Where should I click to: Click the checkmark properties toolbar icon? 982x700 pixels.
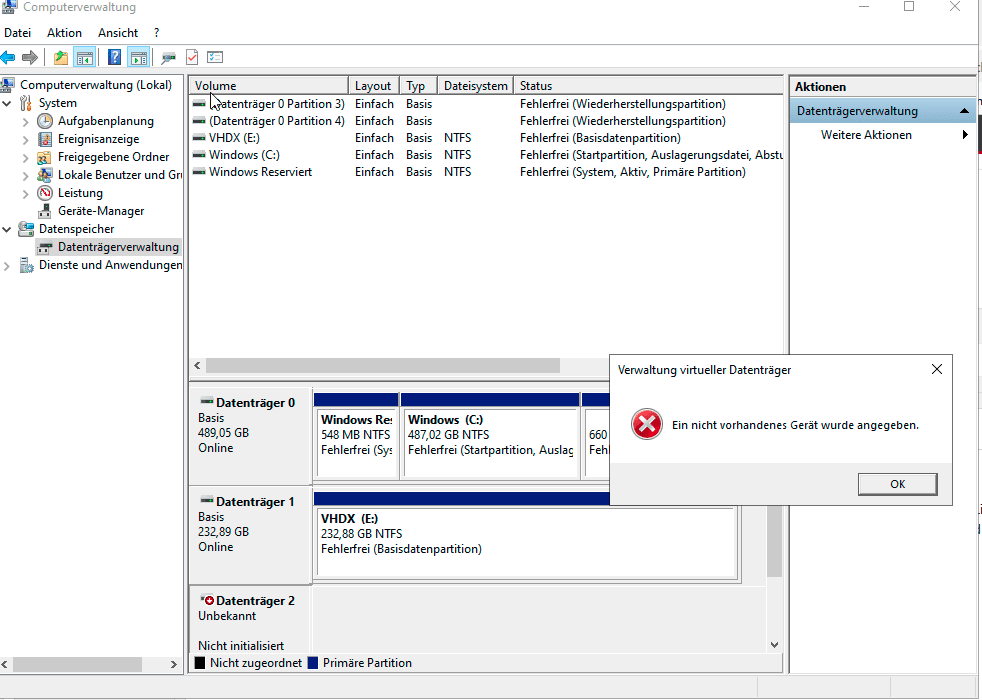192,58
